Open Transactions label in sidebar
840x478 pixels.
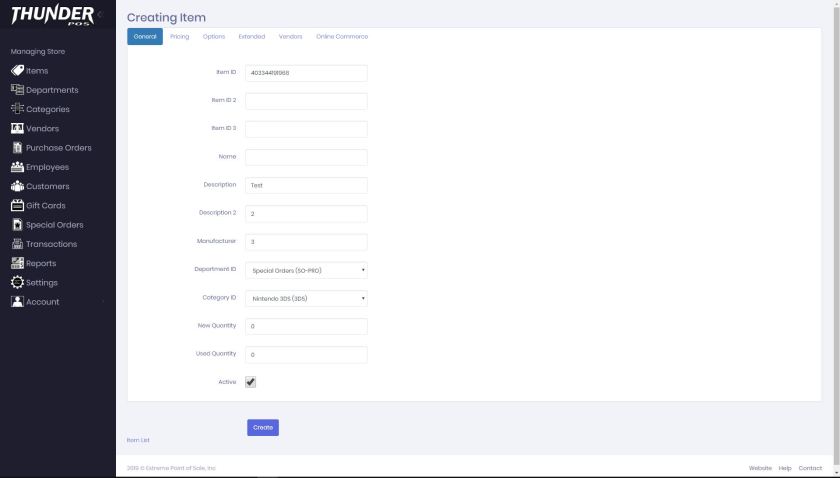(x=51, y=244)
